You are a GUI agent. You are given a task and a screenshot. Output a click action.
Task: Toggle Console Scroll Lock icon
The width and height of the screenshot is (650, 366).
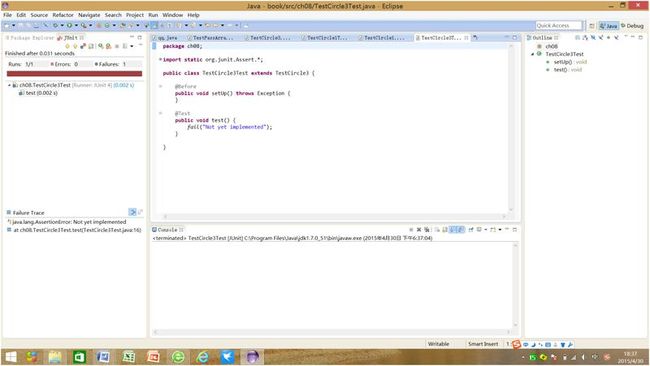click(x=445, y=229)
